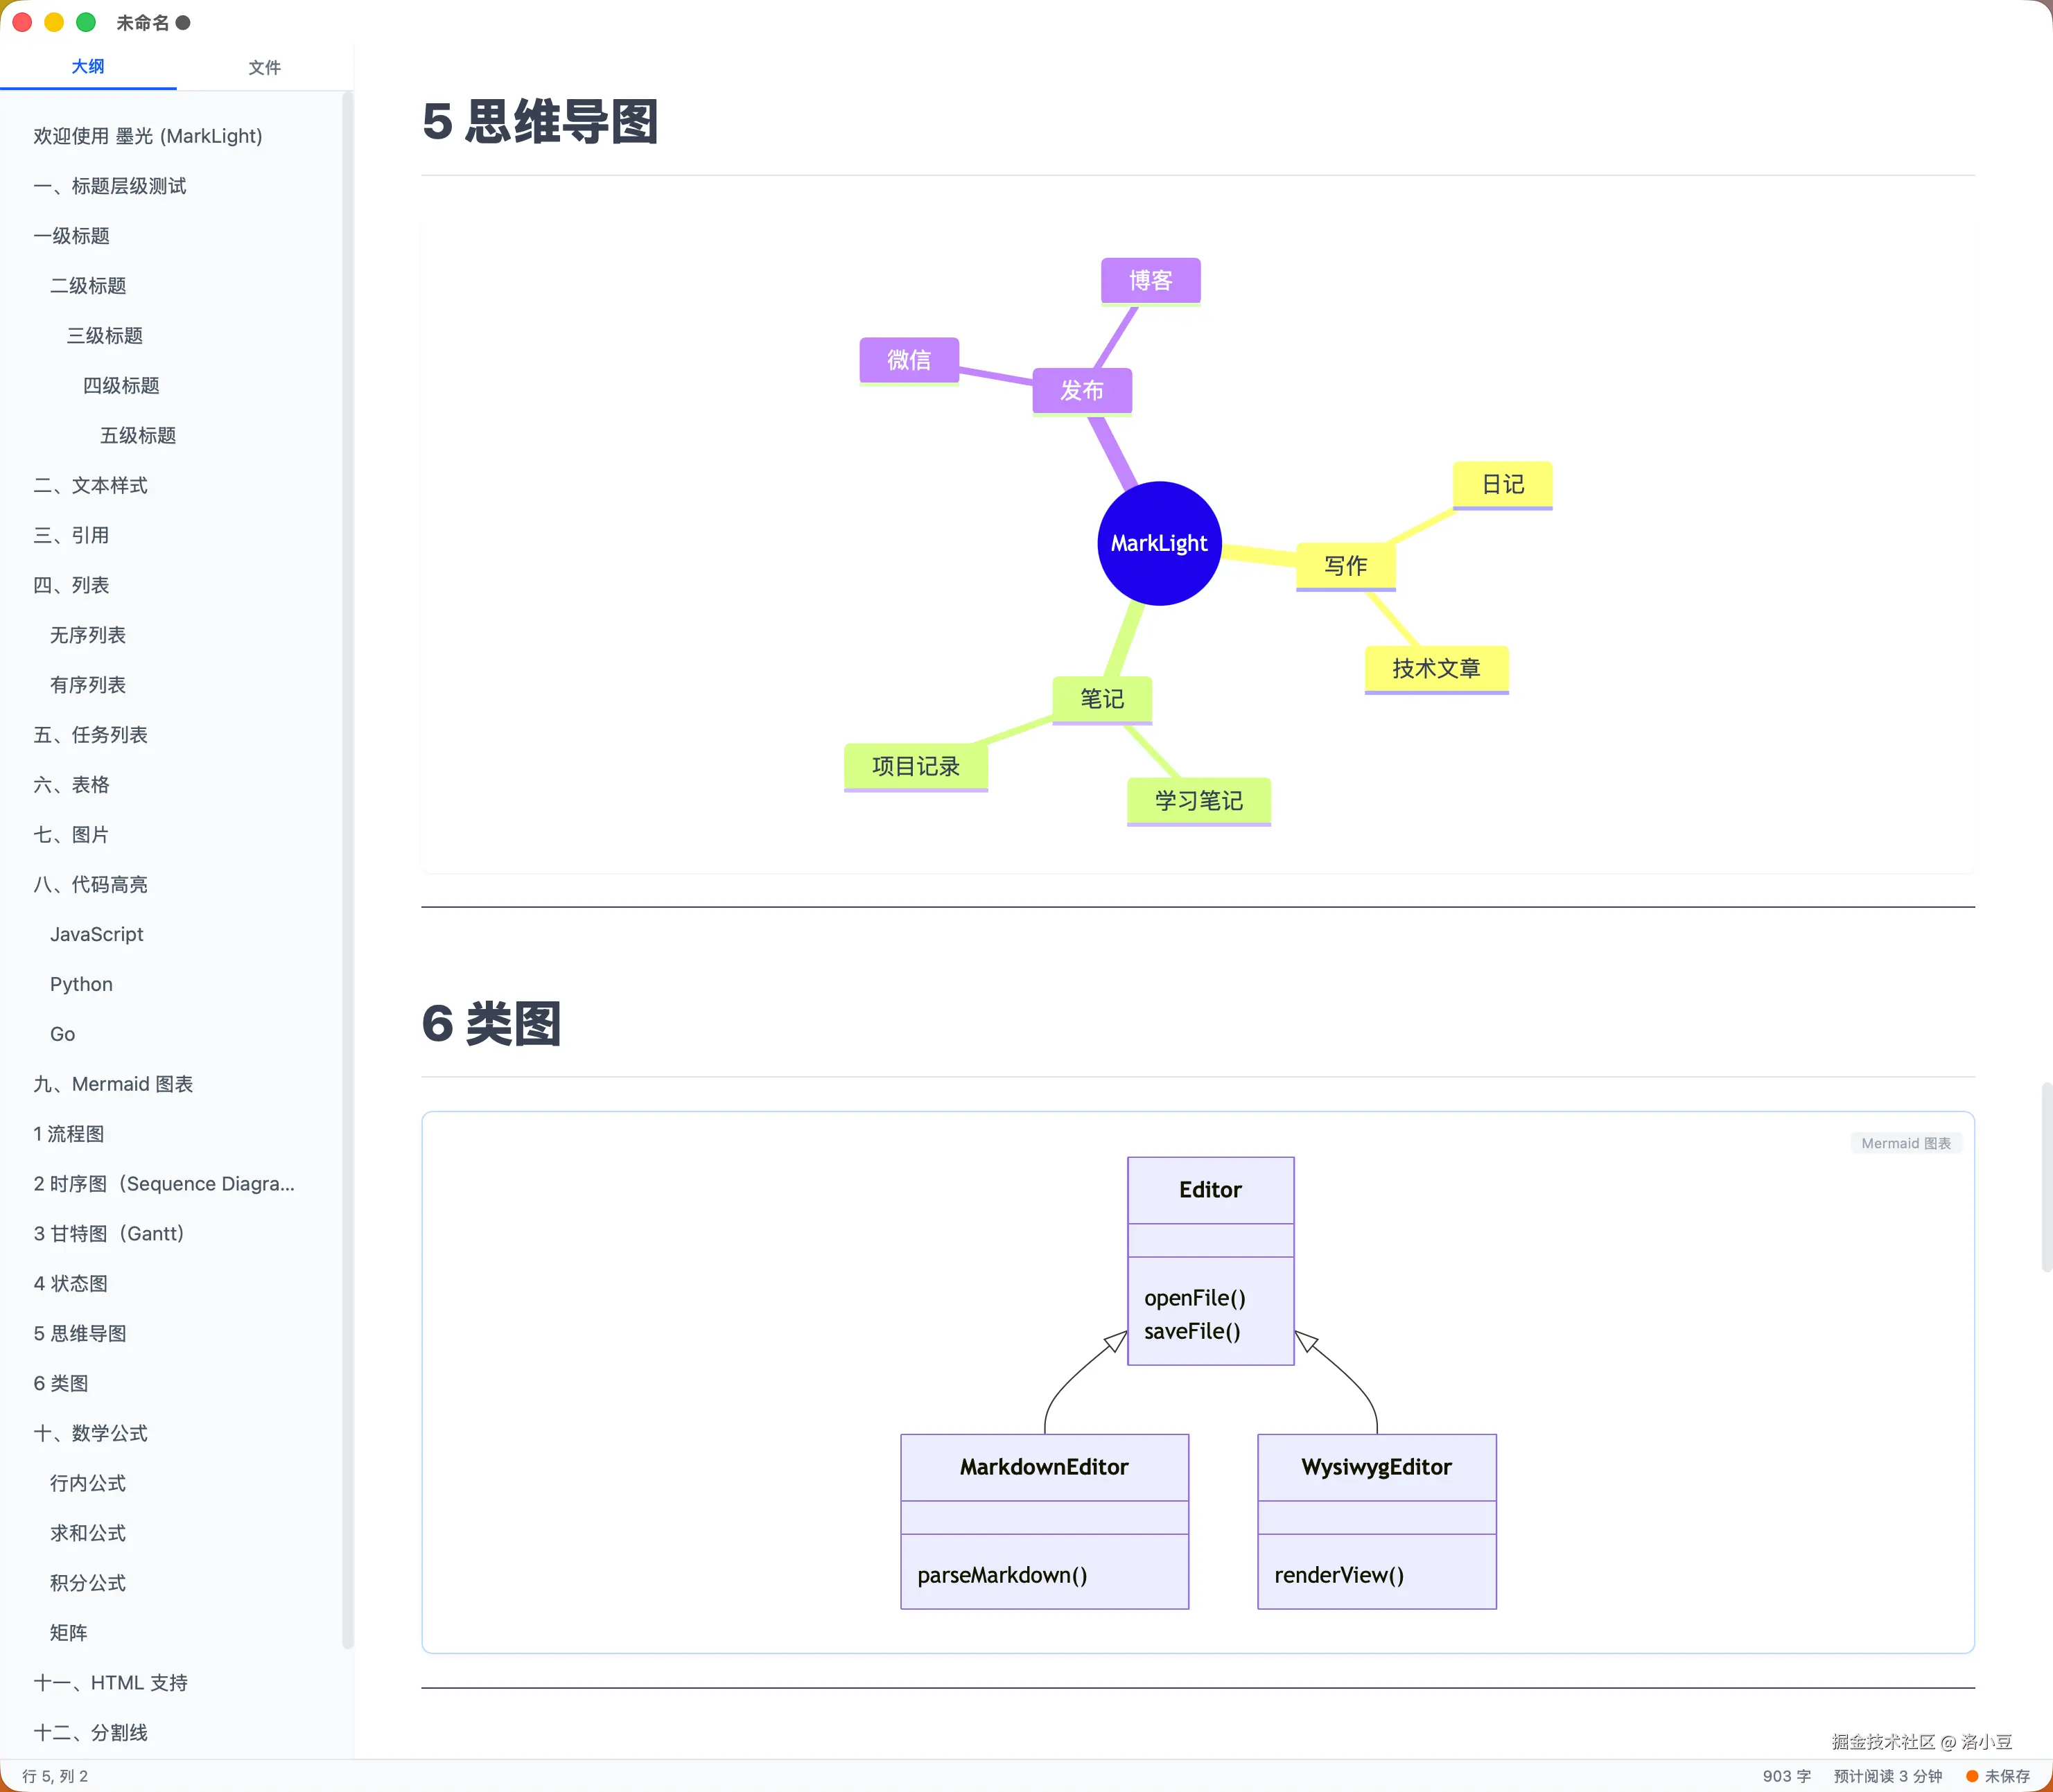Open 九、Mermaid 图表 in the outline
This screenshot has width=2053, height=1792.
pyautogui.click(x=113, y=1084)
